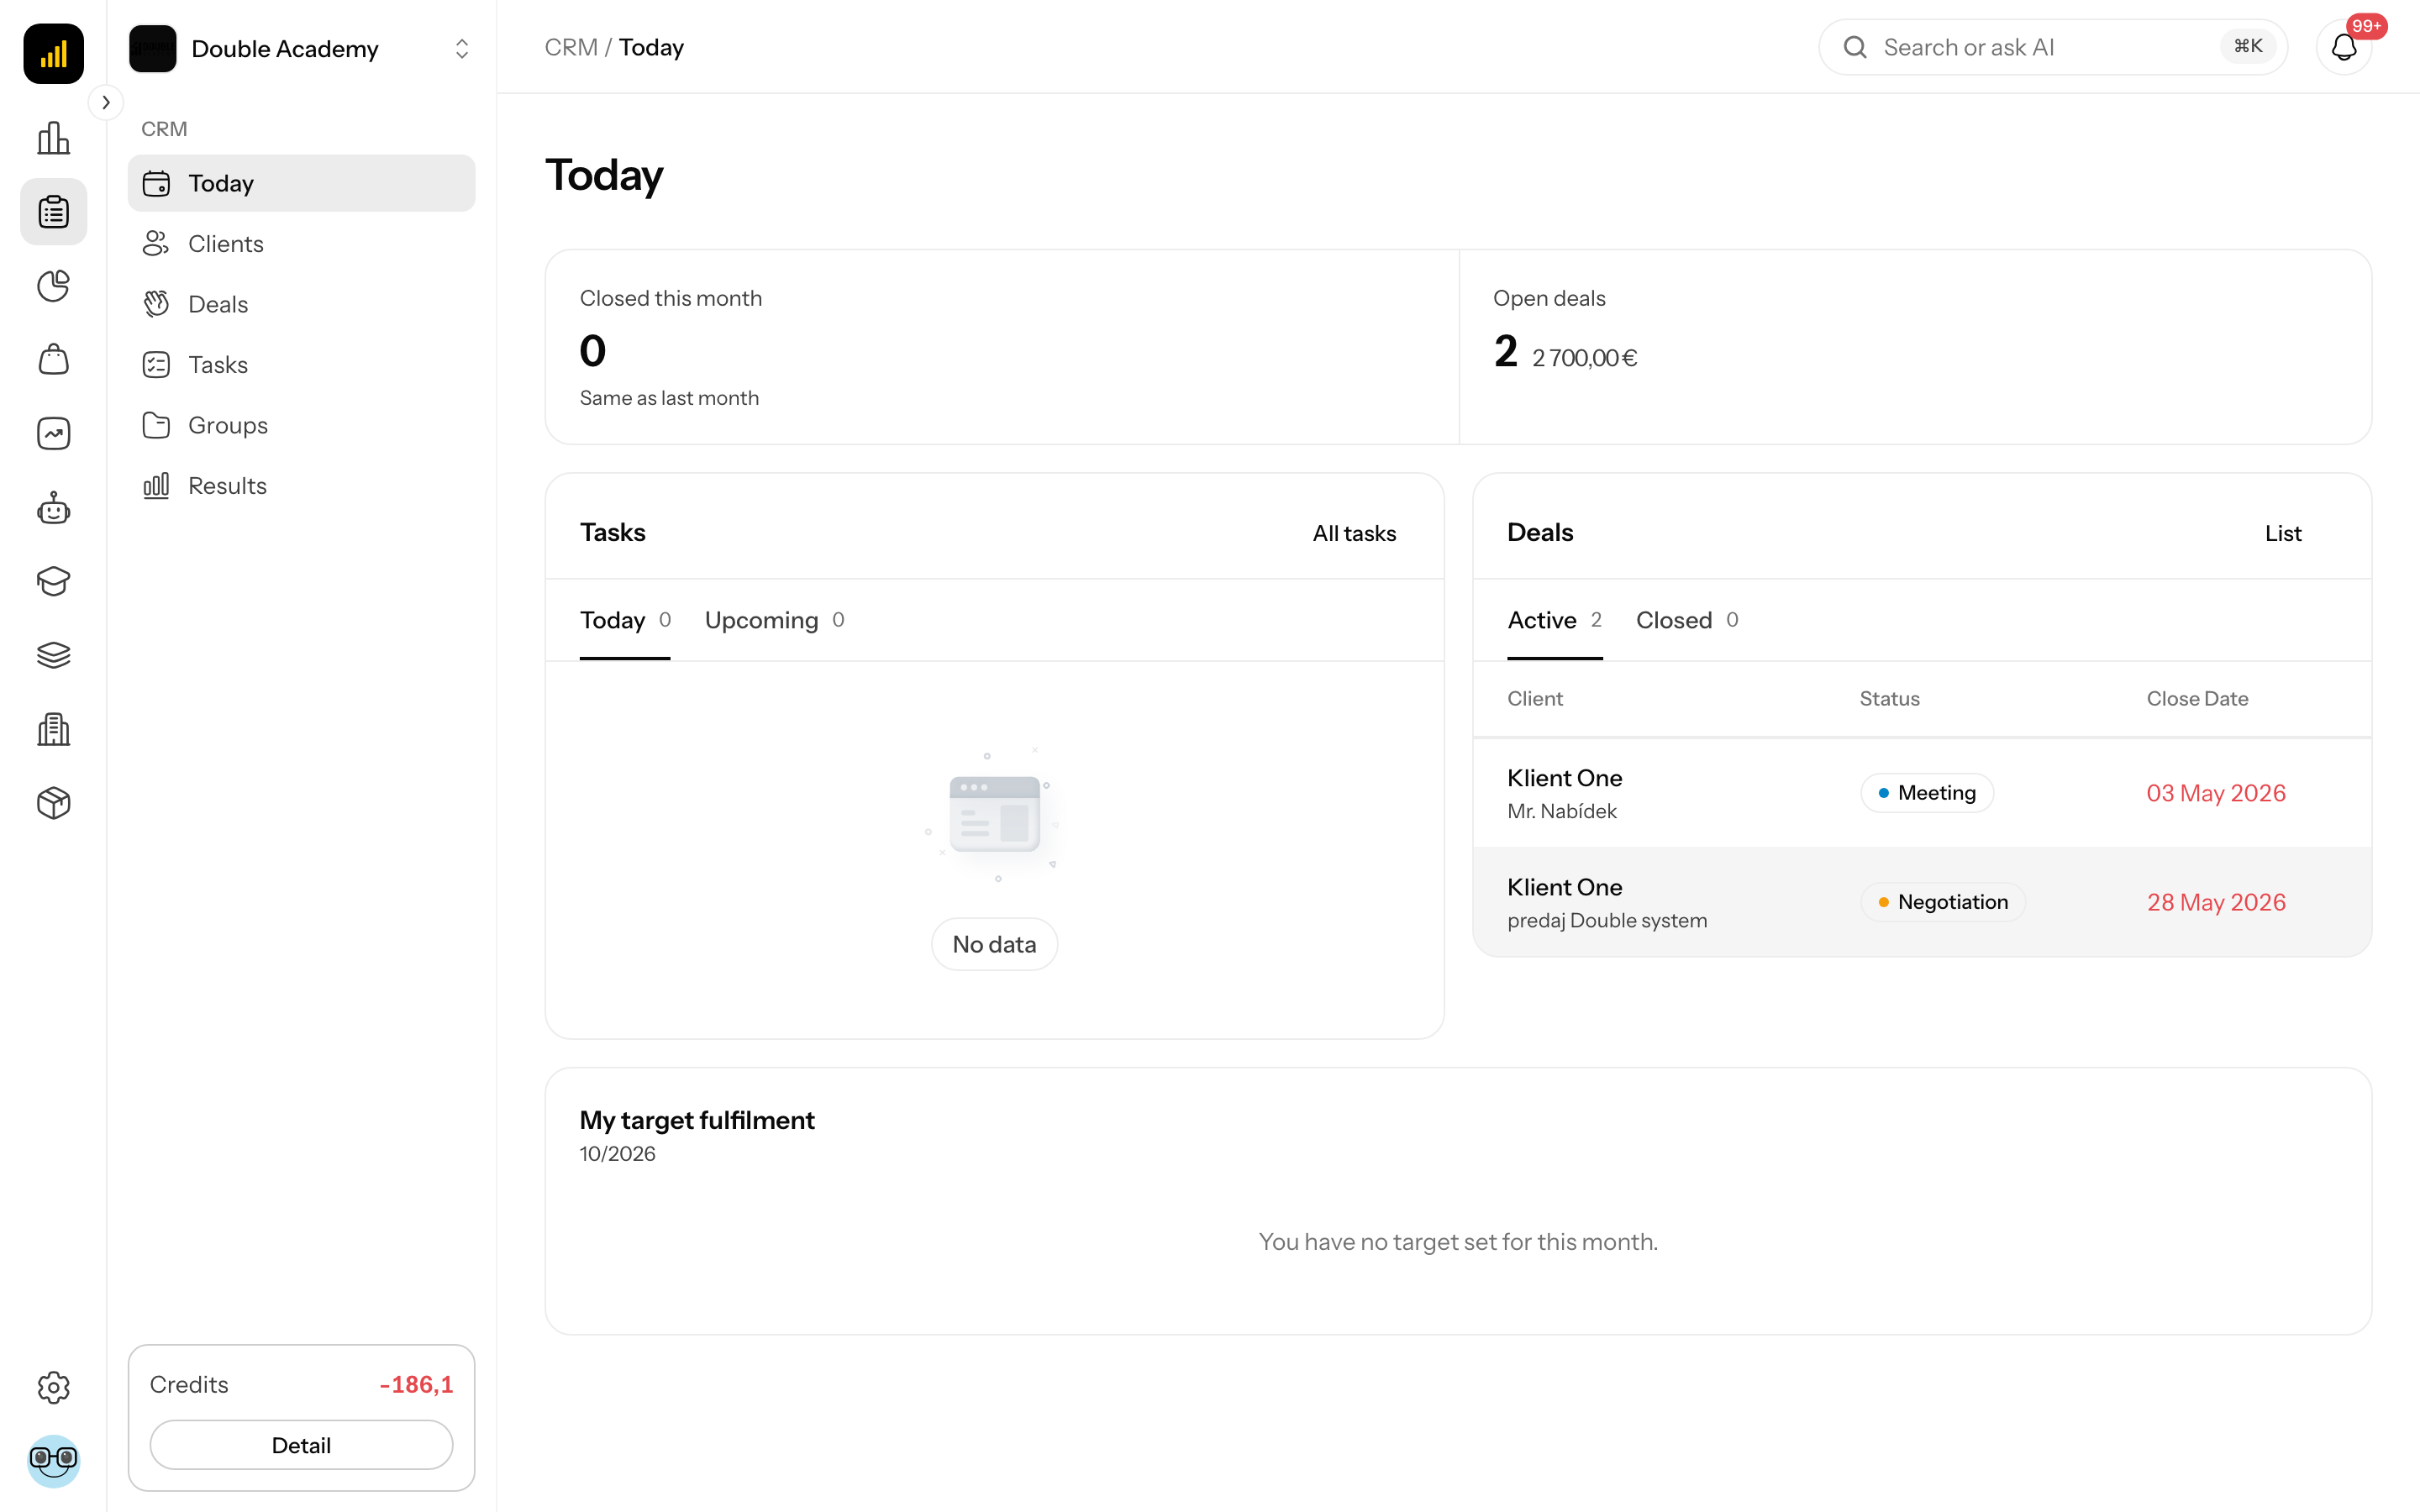2420x1512 pixels.
Task: Open the pie chart icon in the rail
Action: coord(53,286)
